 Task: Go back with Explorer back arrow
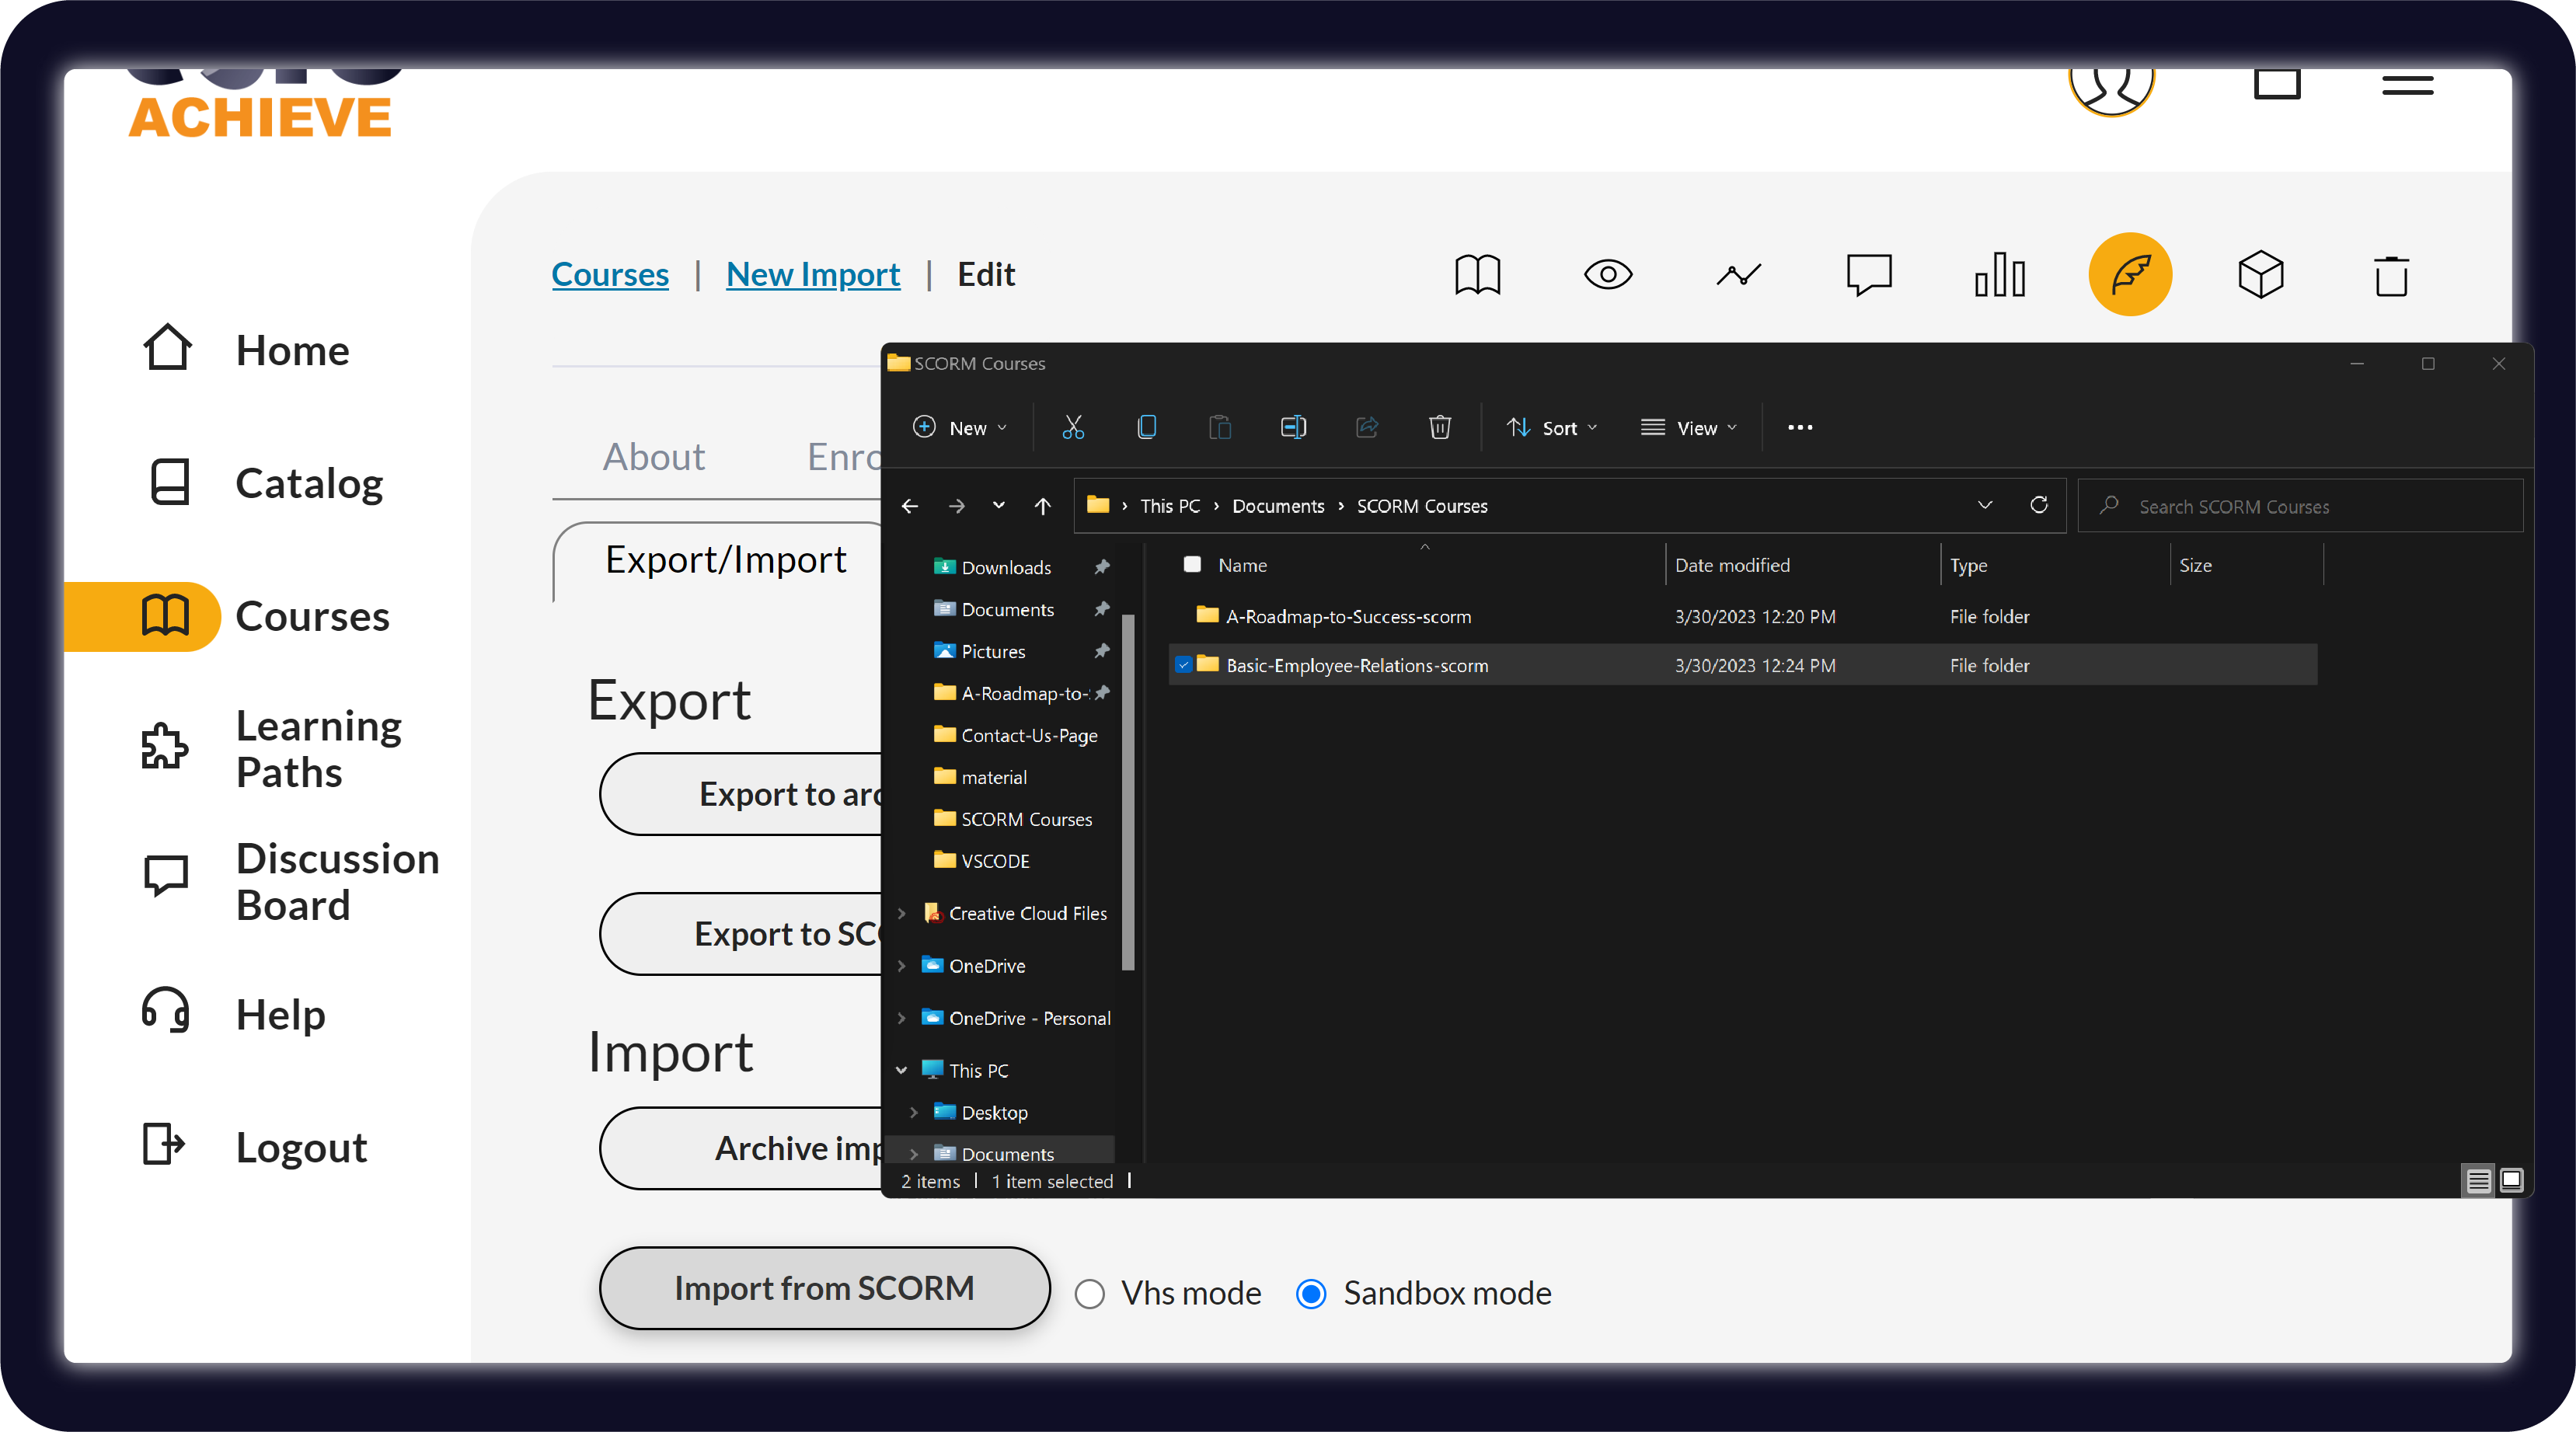point(910,506)
